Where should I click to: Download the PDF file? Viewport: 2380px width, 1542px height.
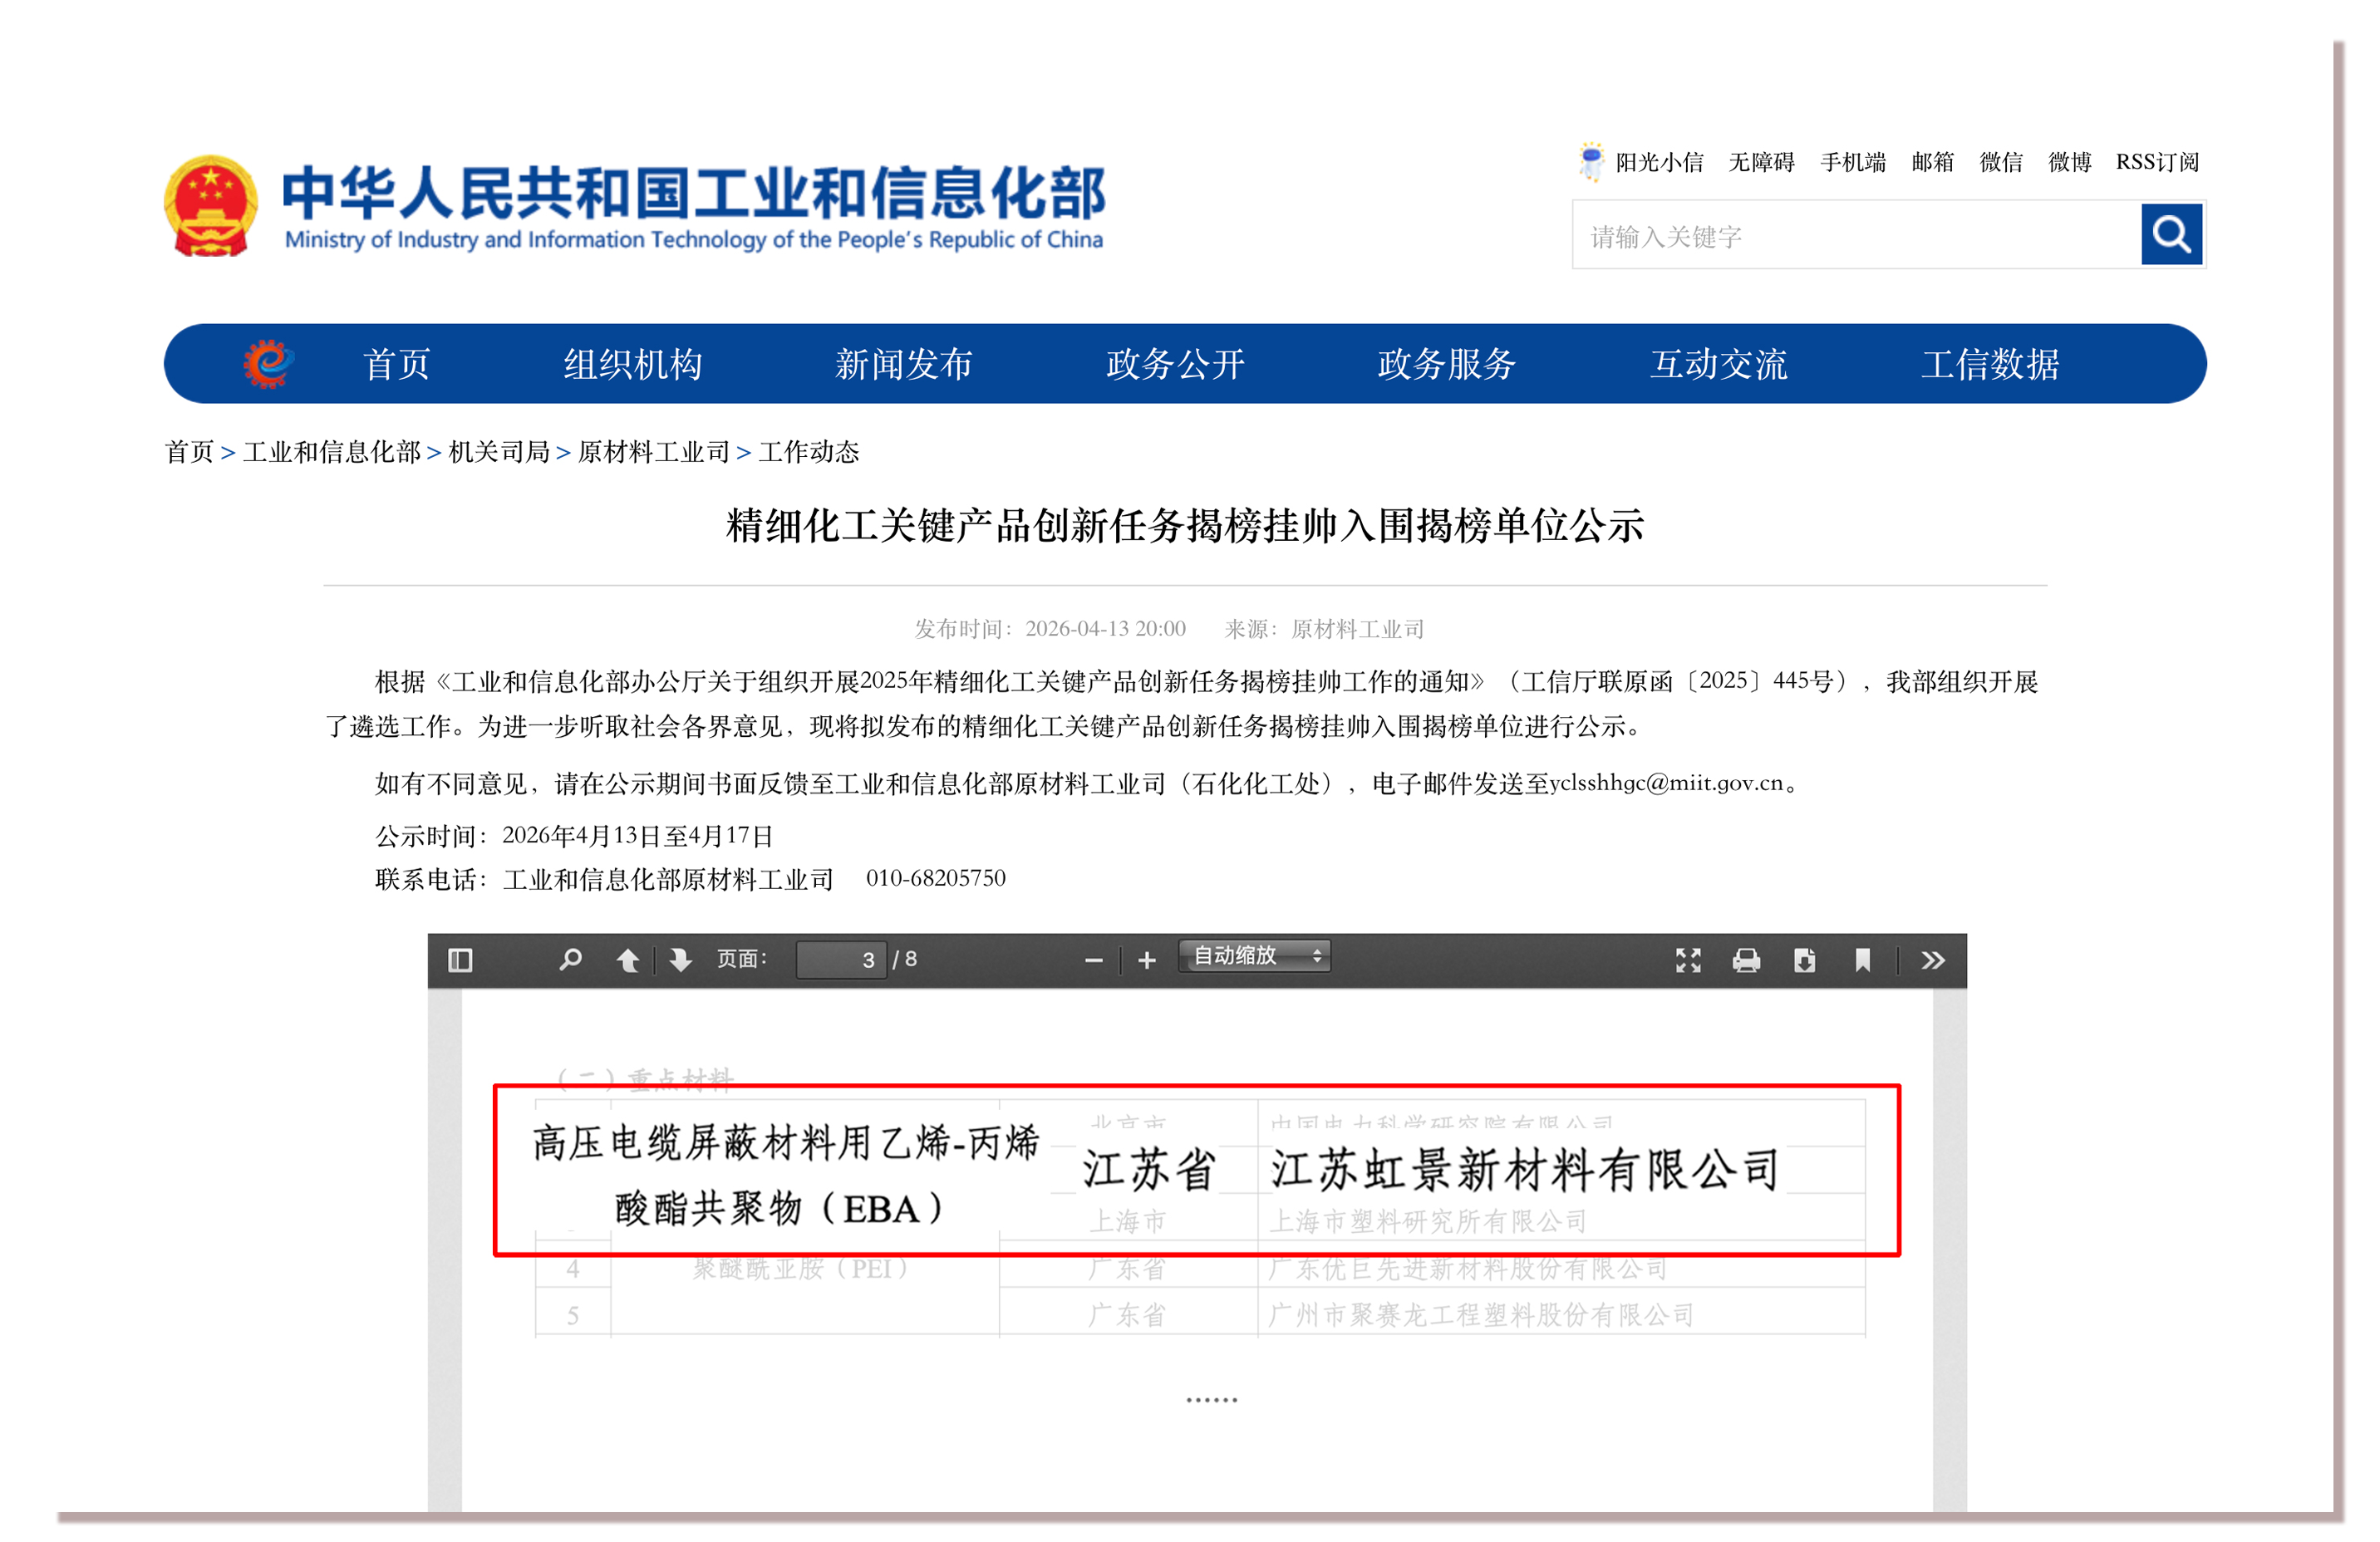(1806, 960)
